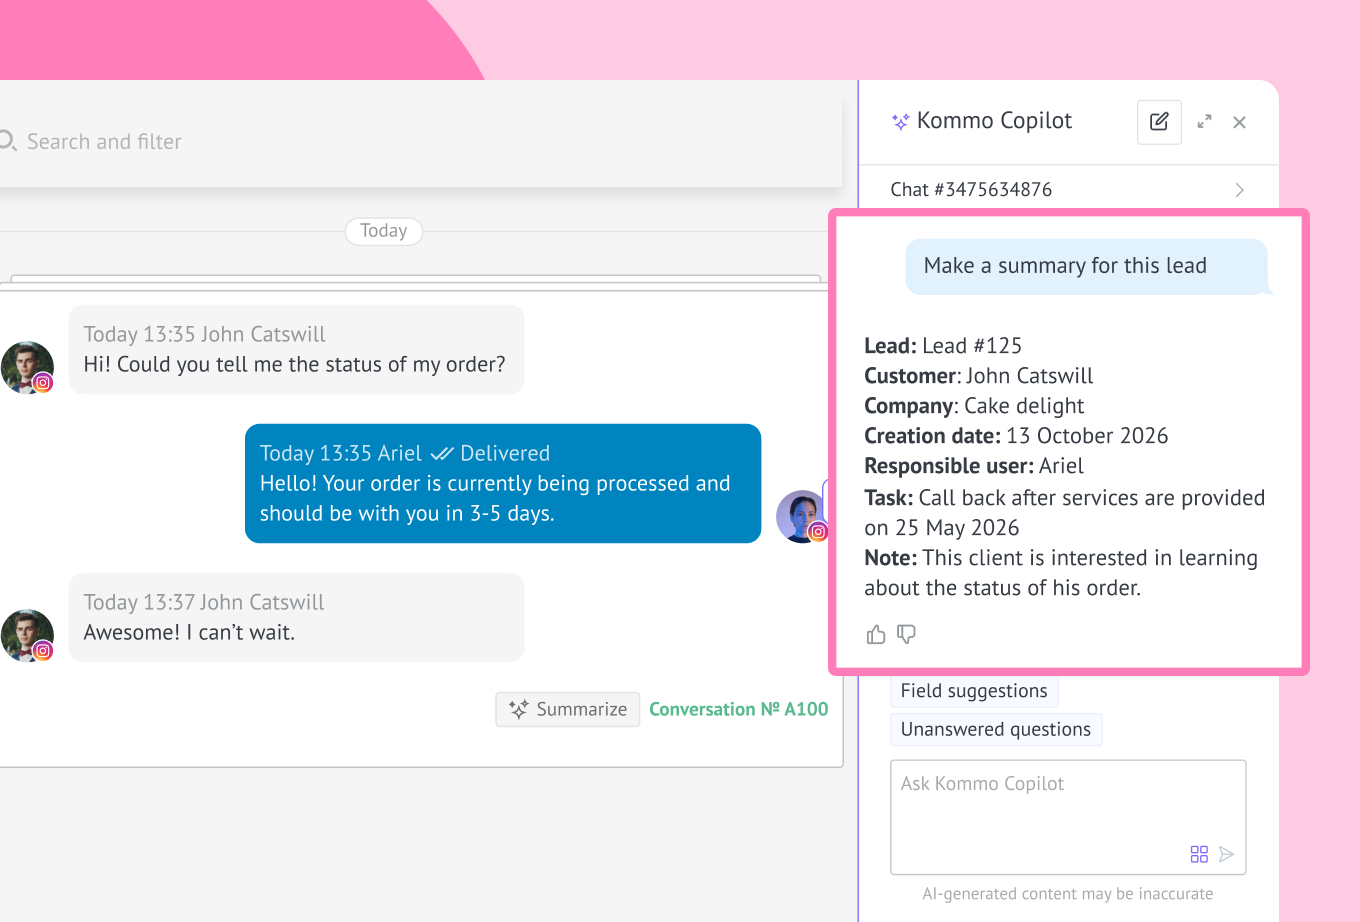Expand the Copilot panel to fullscreen

(1204, 122)
